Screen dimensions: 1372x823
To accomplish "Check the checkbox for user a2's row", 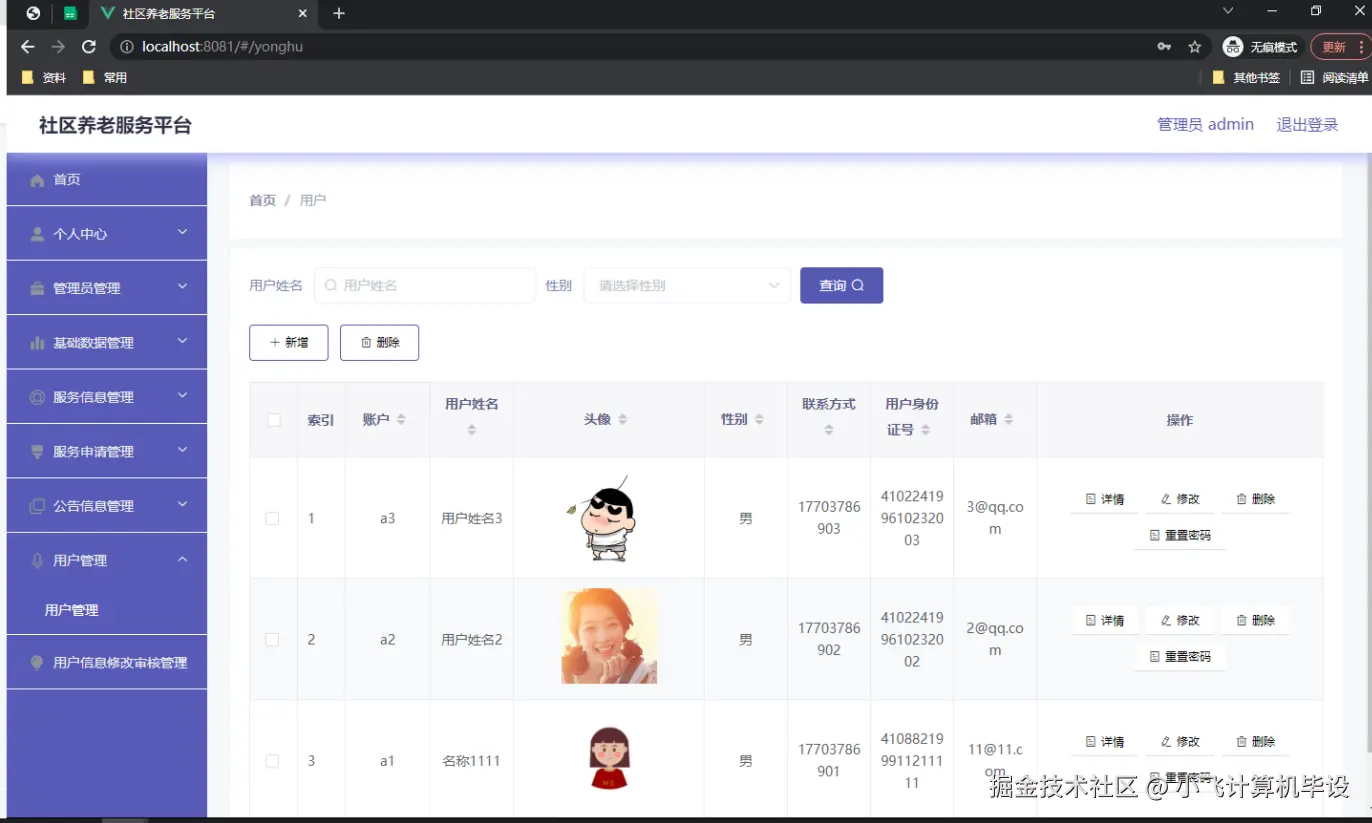I will point(273,639).
